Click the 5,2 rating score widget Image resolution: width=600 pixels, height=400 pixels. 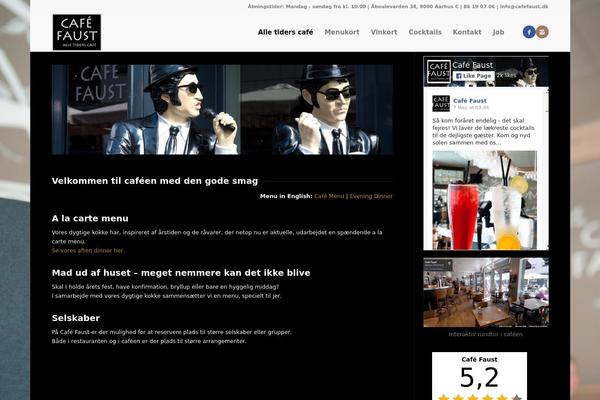pos(479,376)
